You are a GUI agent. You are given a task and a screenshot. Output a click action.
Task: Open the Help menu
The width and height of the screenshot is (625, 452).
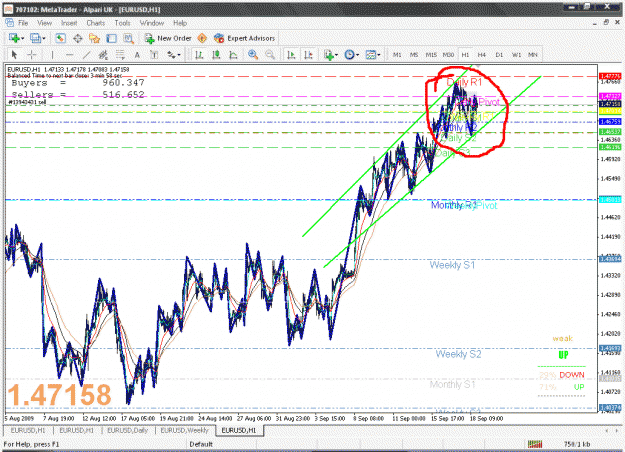(180, 23)
